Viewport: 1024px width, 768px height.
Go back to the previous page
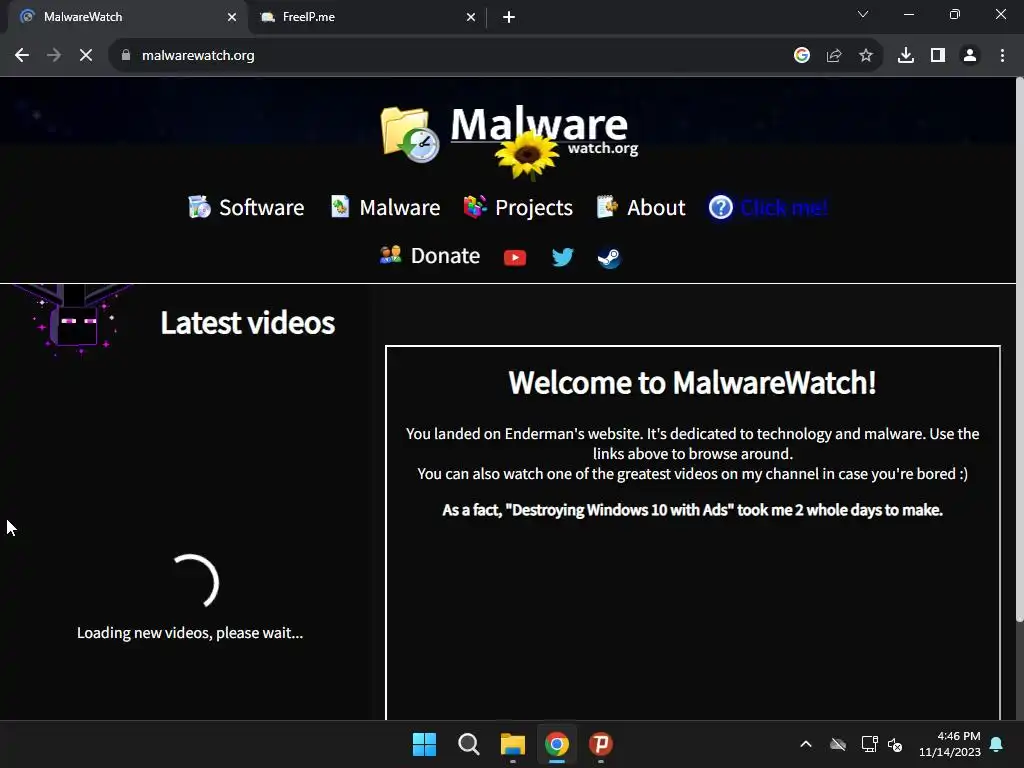[22, 56]
